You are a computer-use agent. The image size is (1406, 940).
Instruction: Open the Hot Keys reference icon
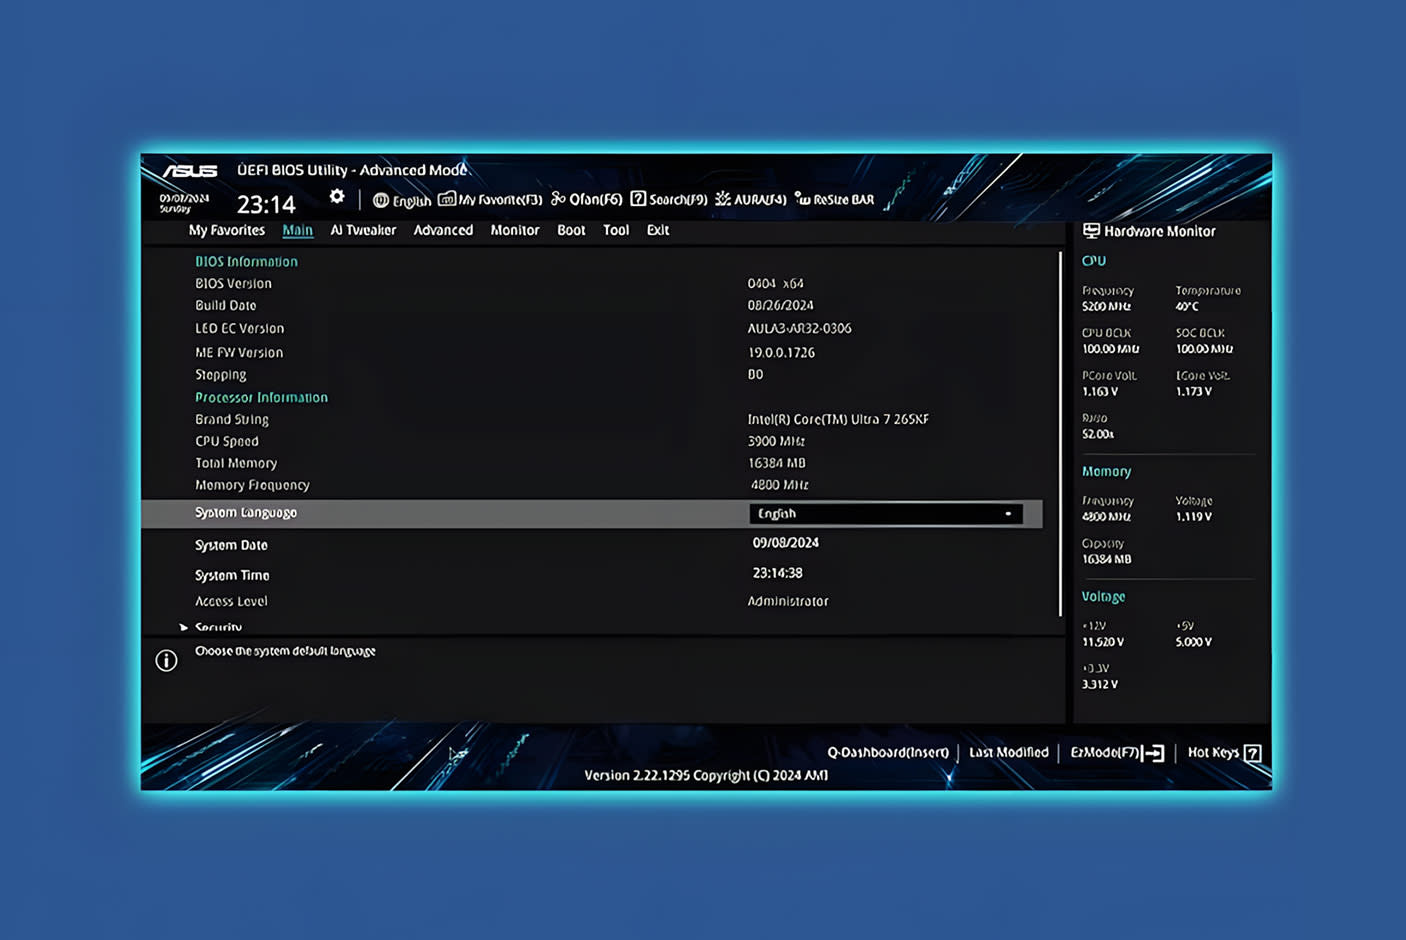1254,753
